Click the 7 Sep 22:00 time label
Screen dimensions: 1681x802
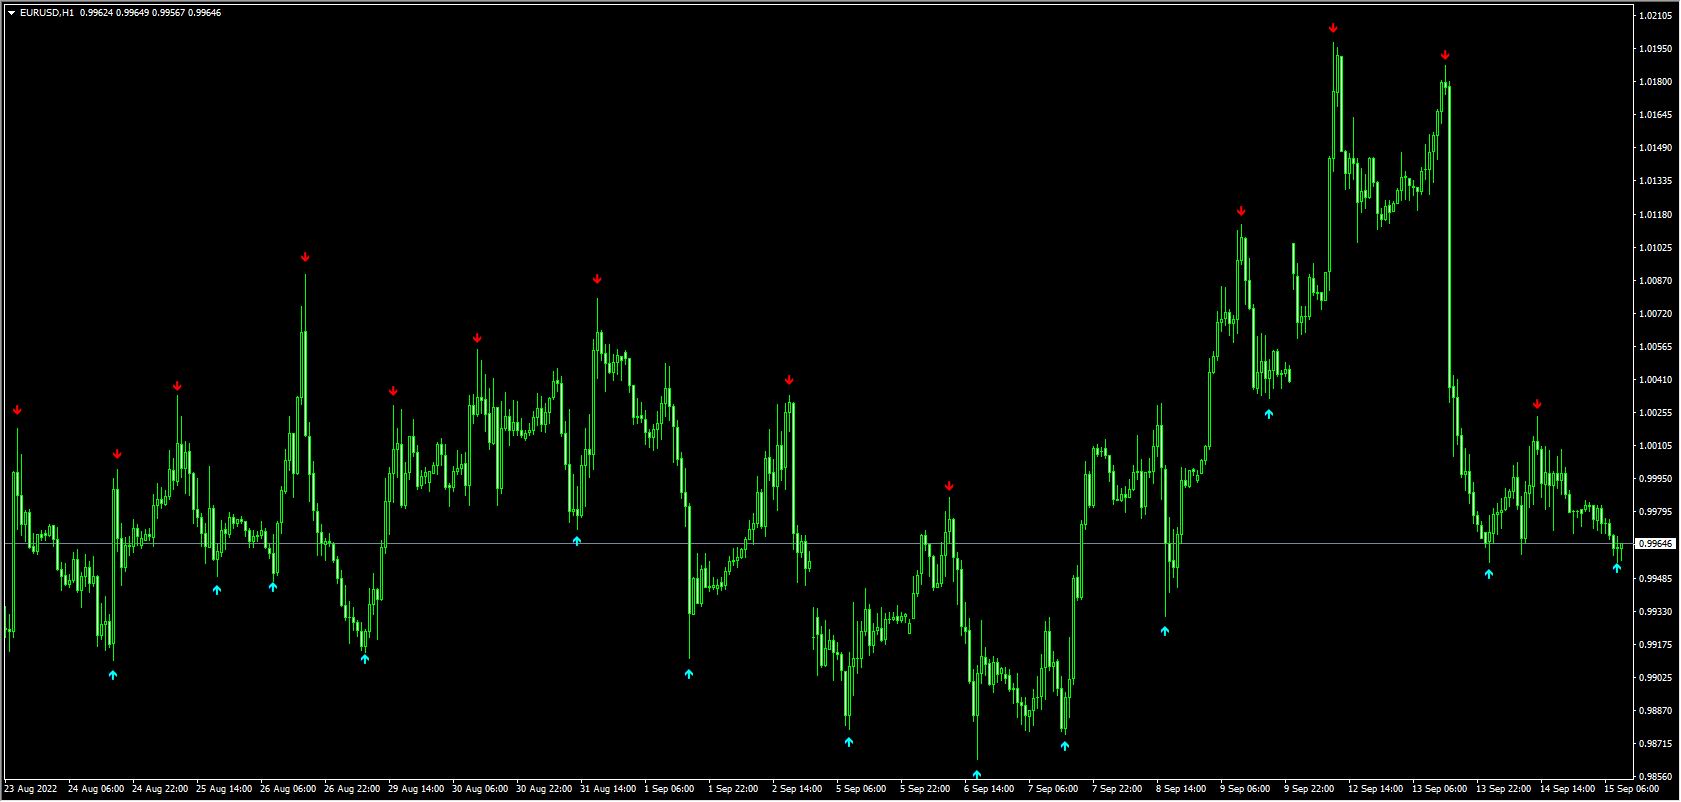click(x=1117, y=789)
